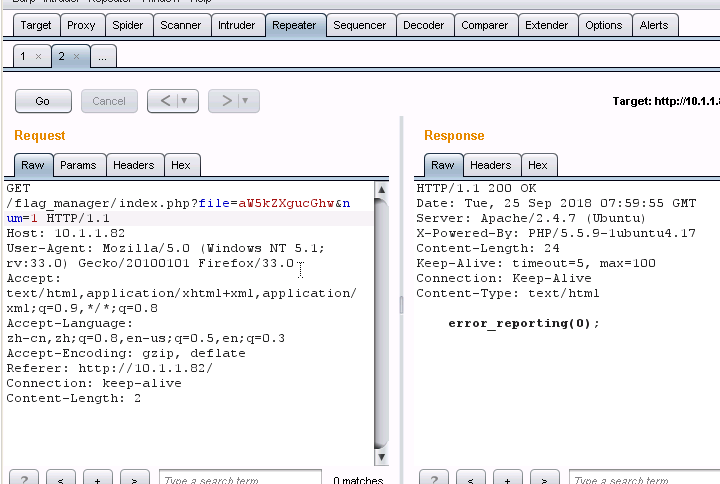Image resolution: width=720 pixels, height=484 pixels.
Task: Click the Accept-Encoding: gzip, deflate line
Action: (x=126, y=353)
